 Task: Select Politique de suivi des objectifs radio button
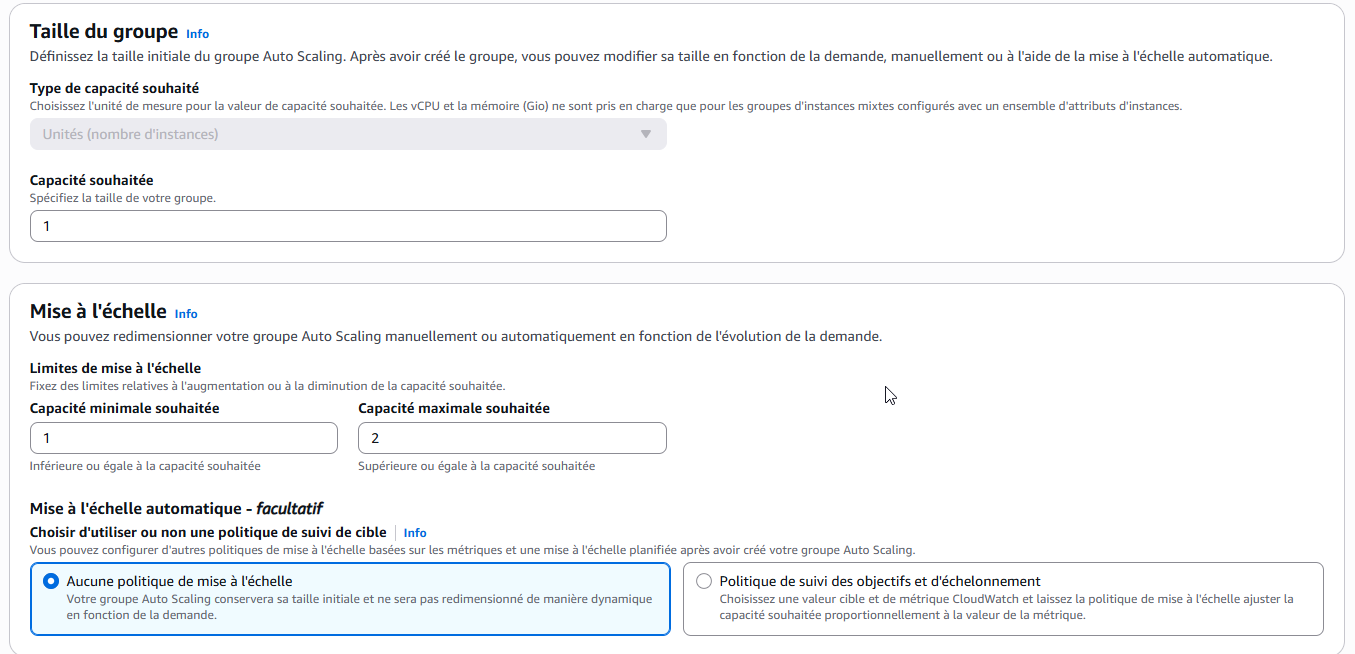click(x=704, y=581)
